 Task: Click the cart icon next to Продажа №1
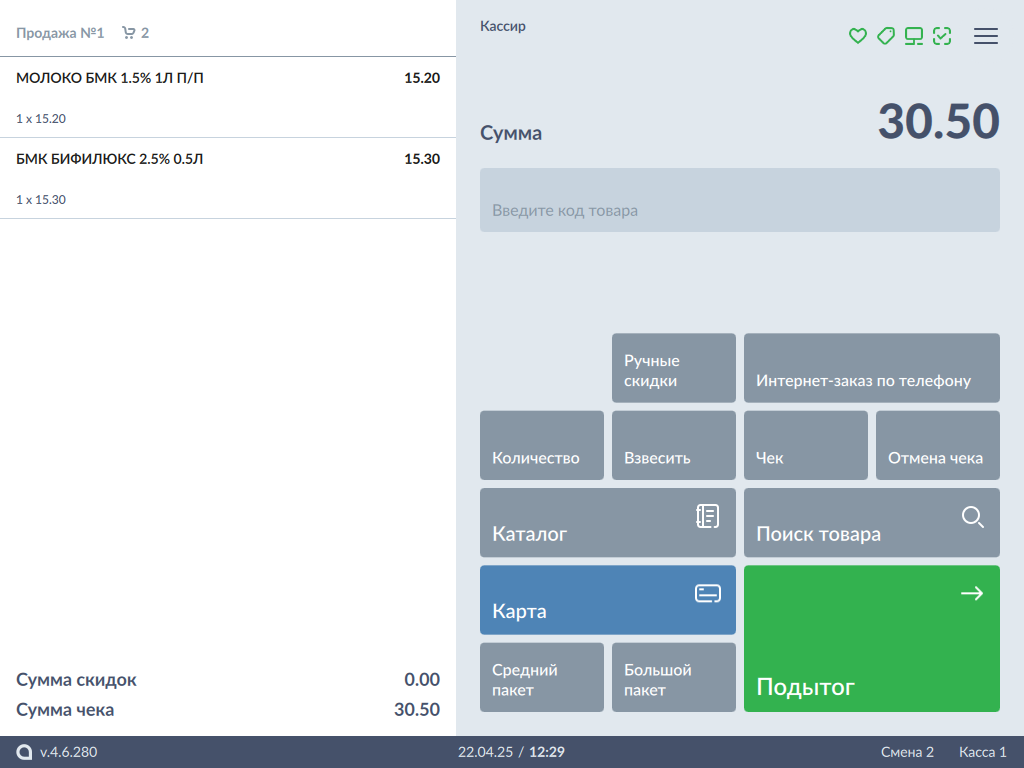coord(128,33)
